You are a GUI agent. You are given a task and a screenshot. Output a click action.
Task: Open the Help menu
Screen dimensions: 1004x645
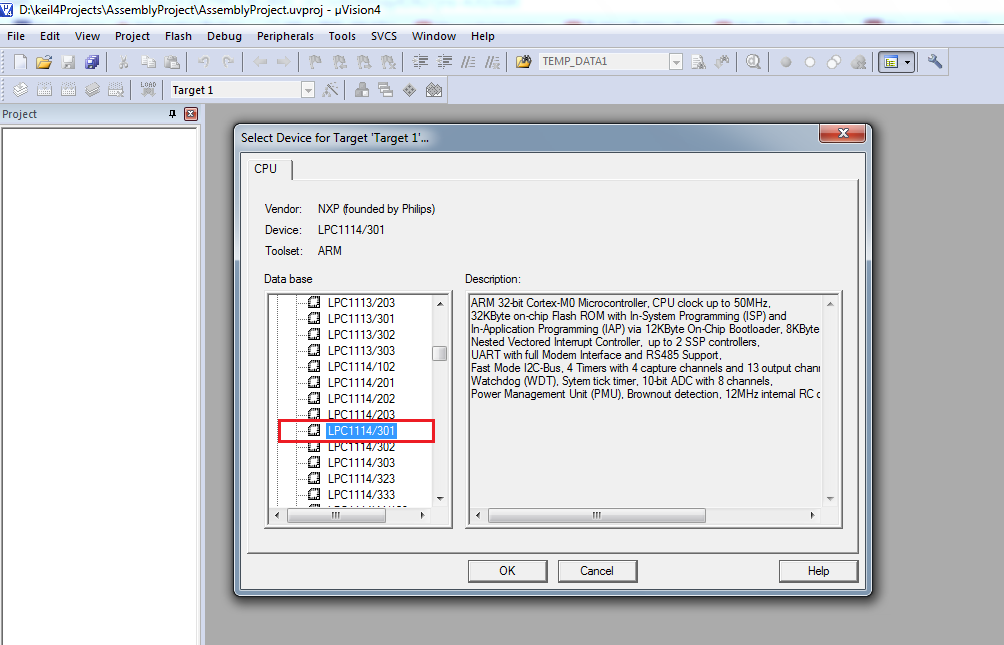(482, 37)
